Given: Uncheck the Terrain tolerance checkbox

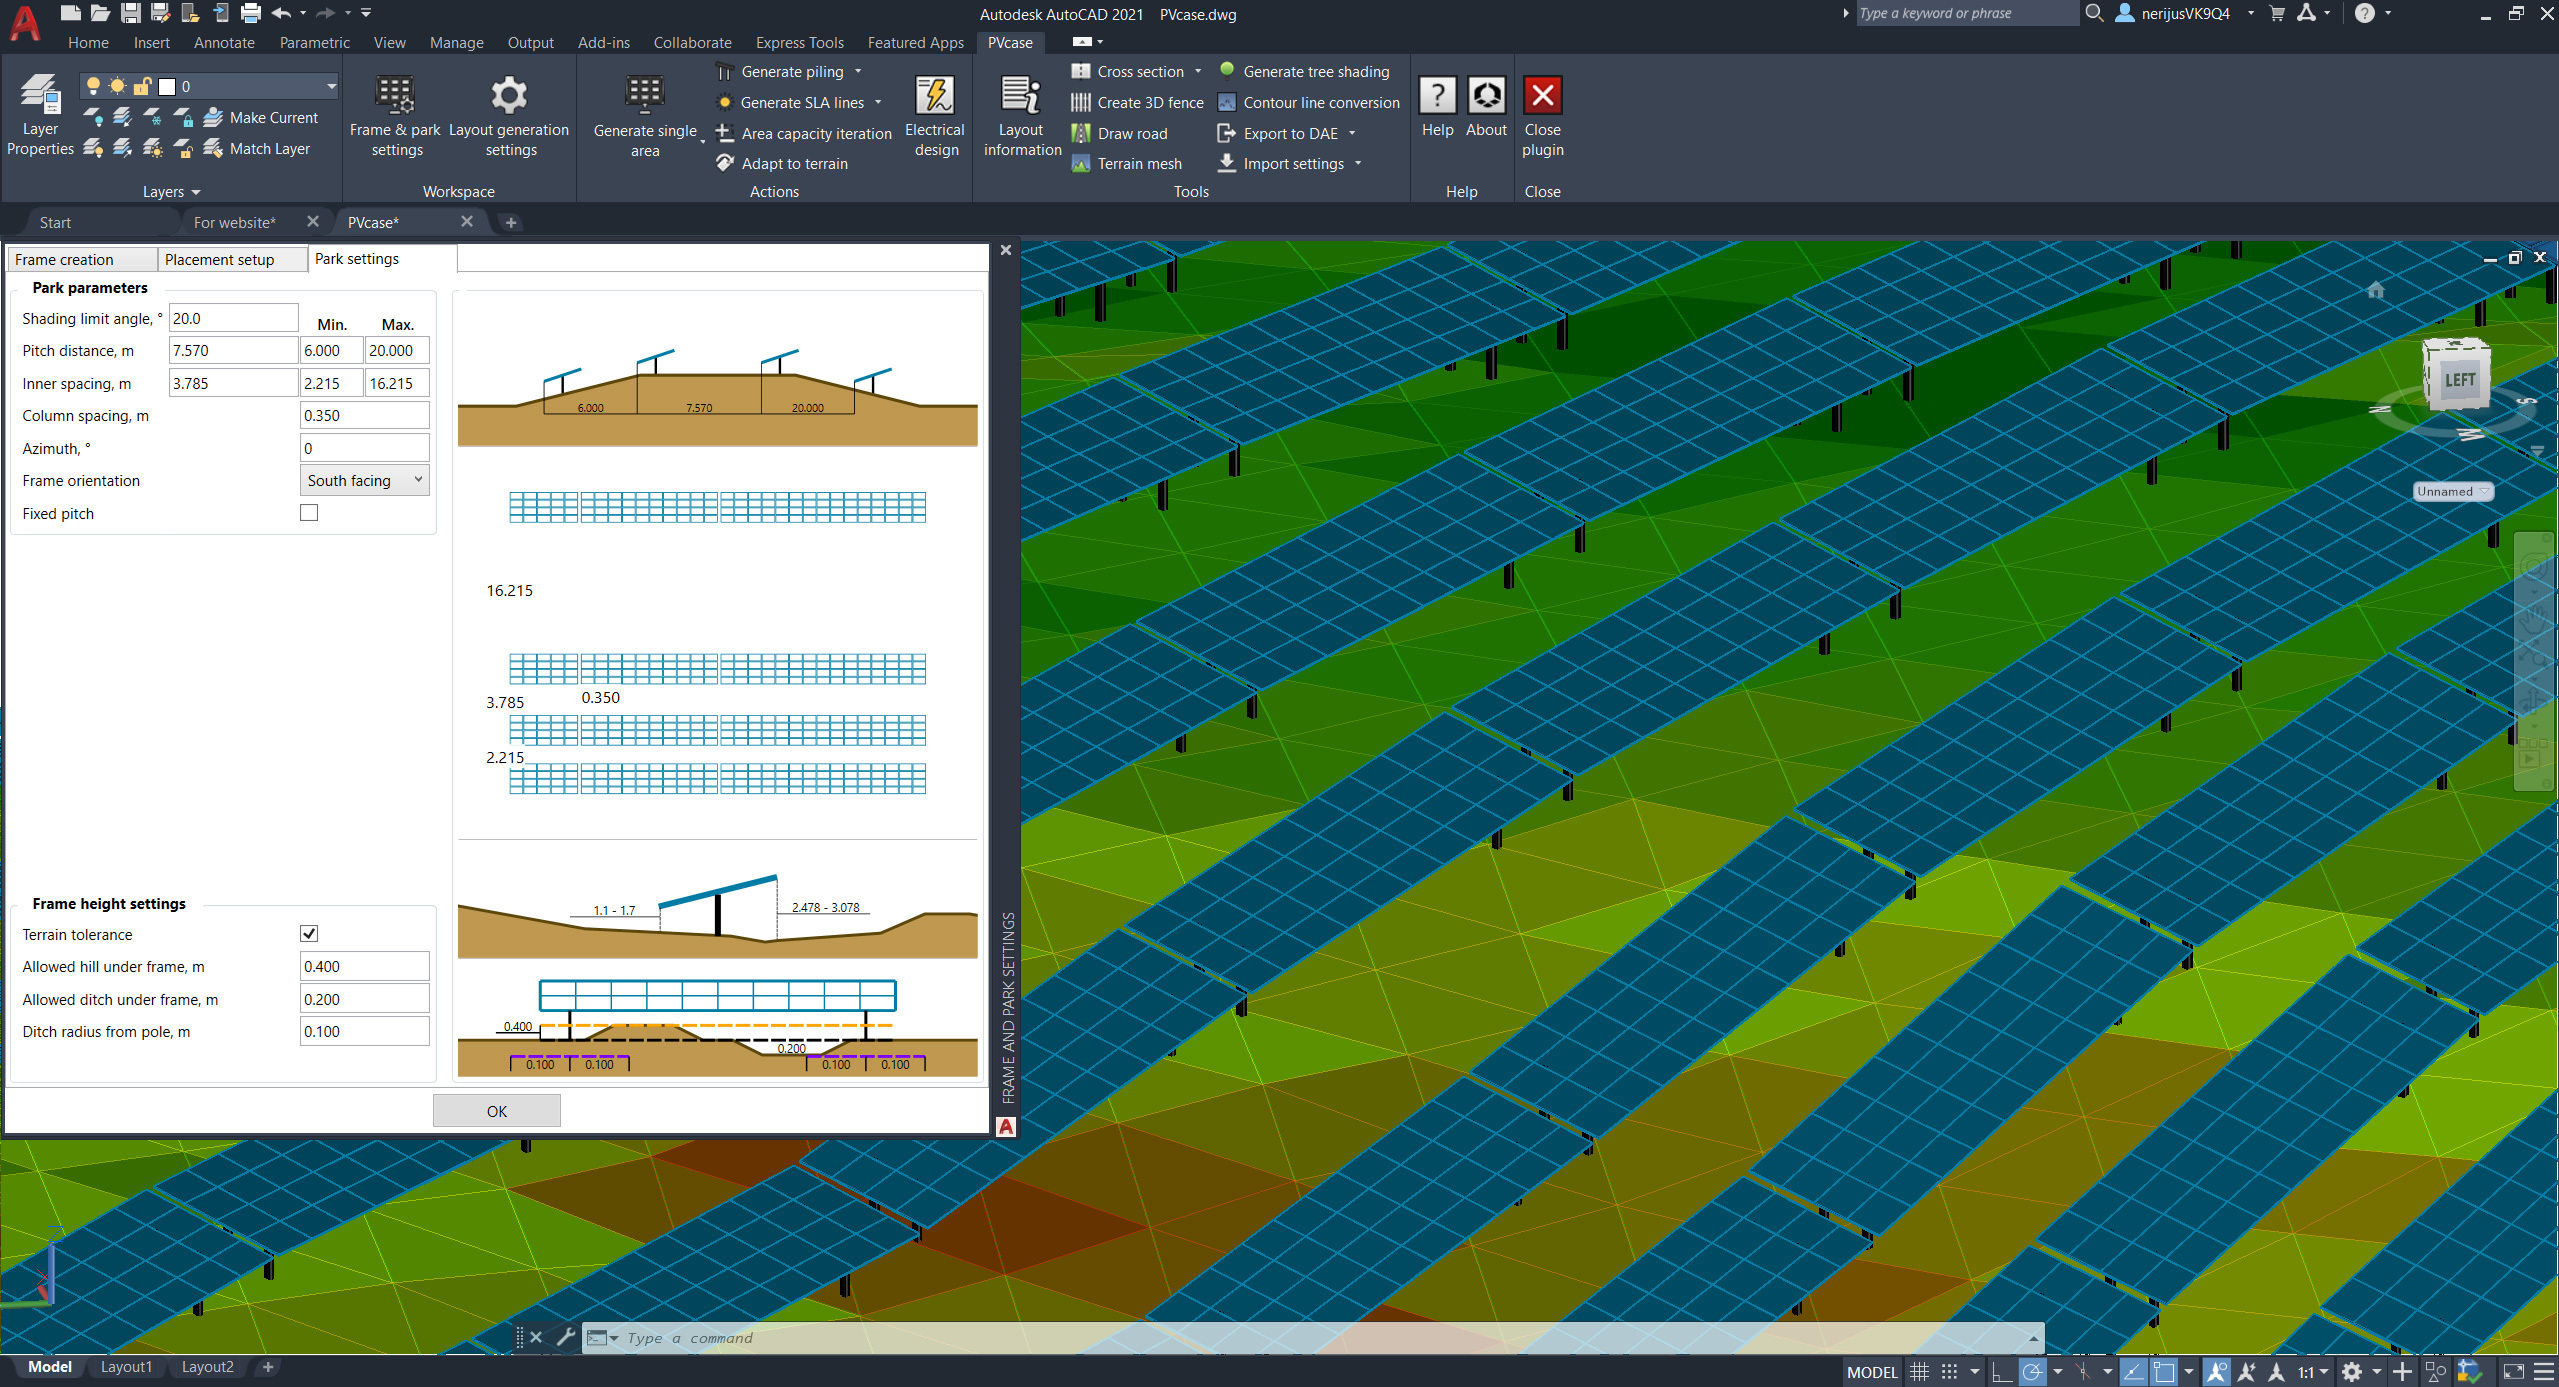Looking at the screenshot, I should click(x=309, y=934).
